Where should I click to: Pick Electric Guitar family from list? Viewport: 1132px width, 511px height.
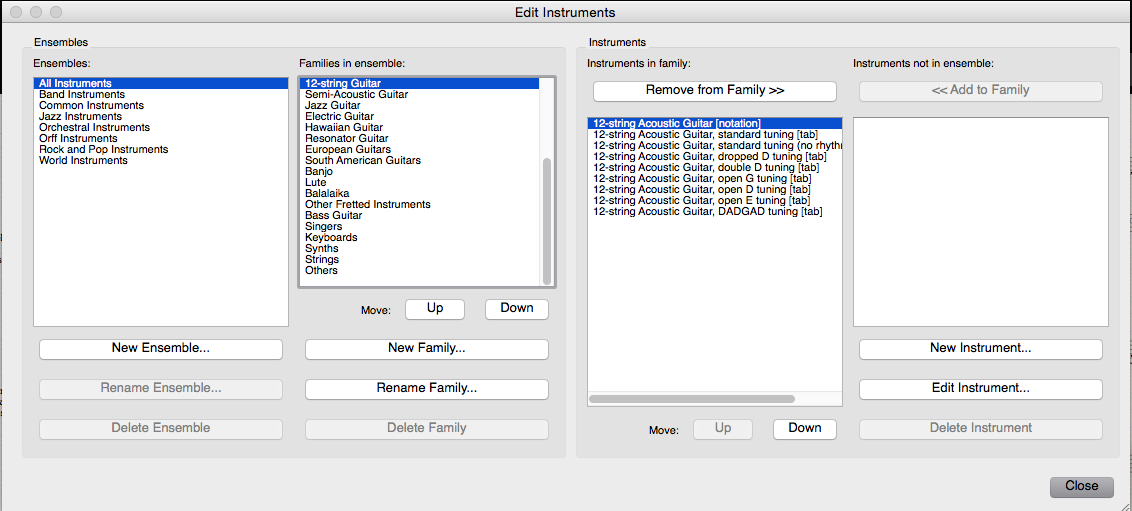coord(339,117)
